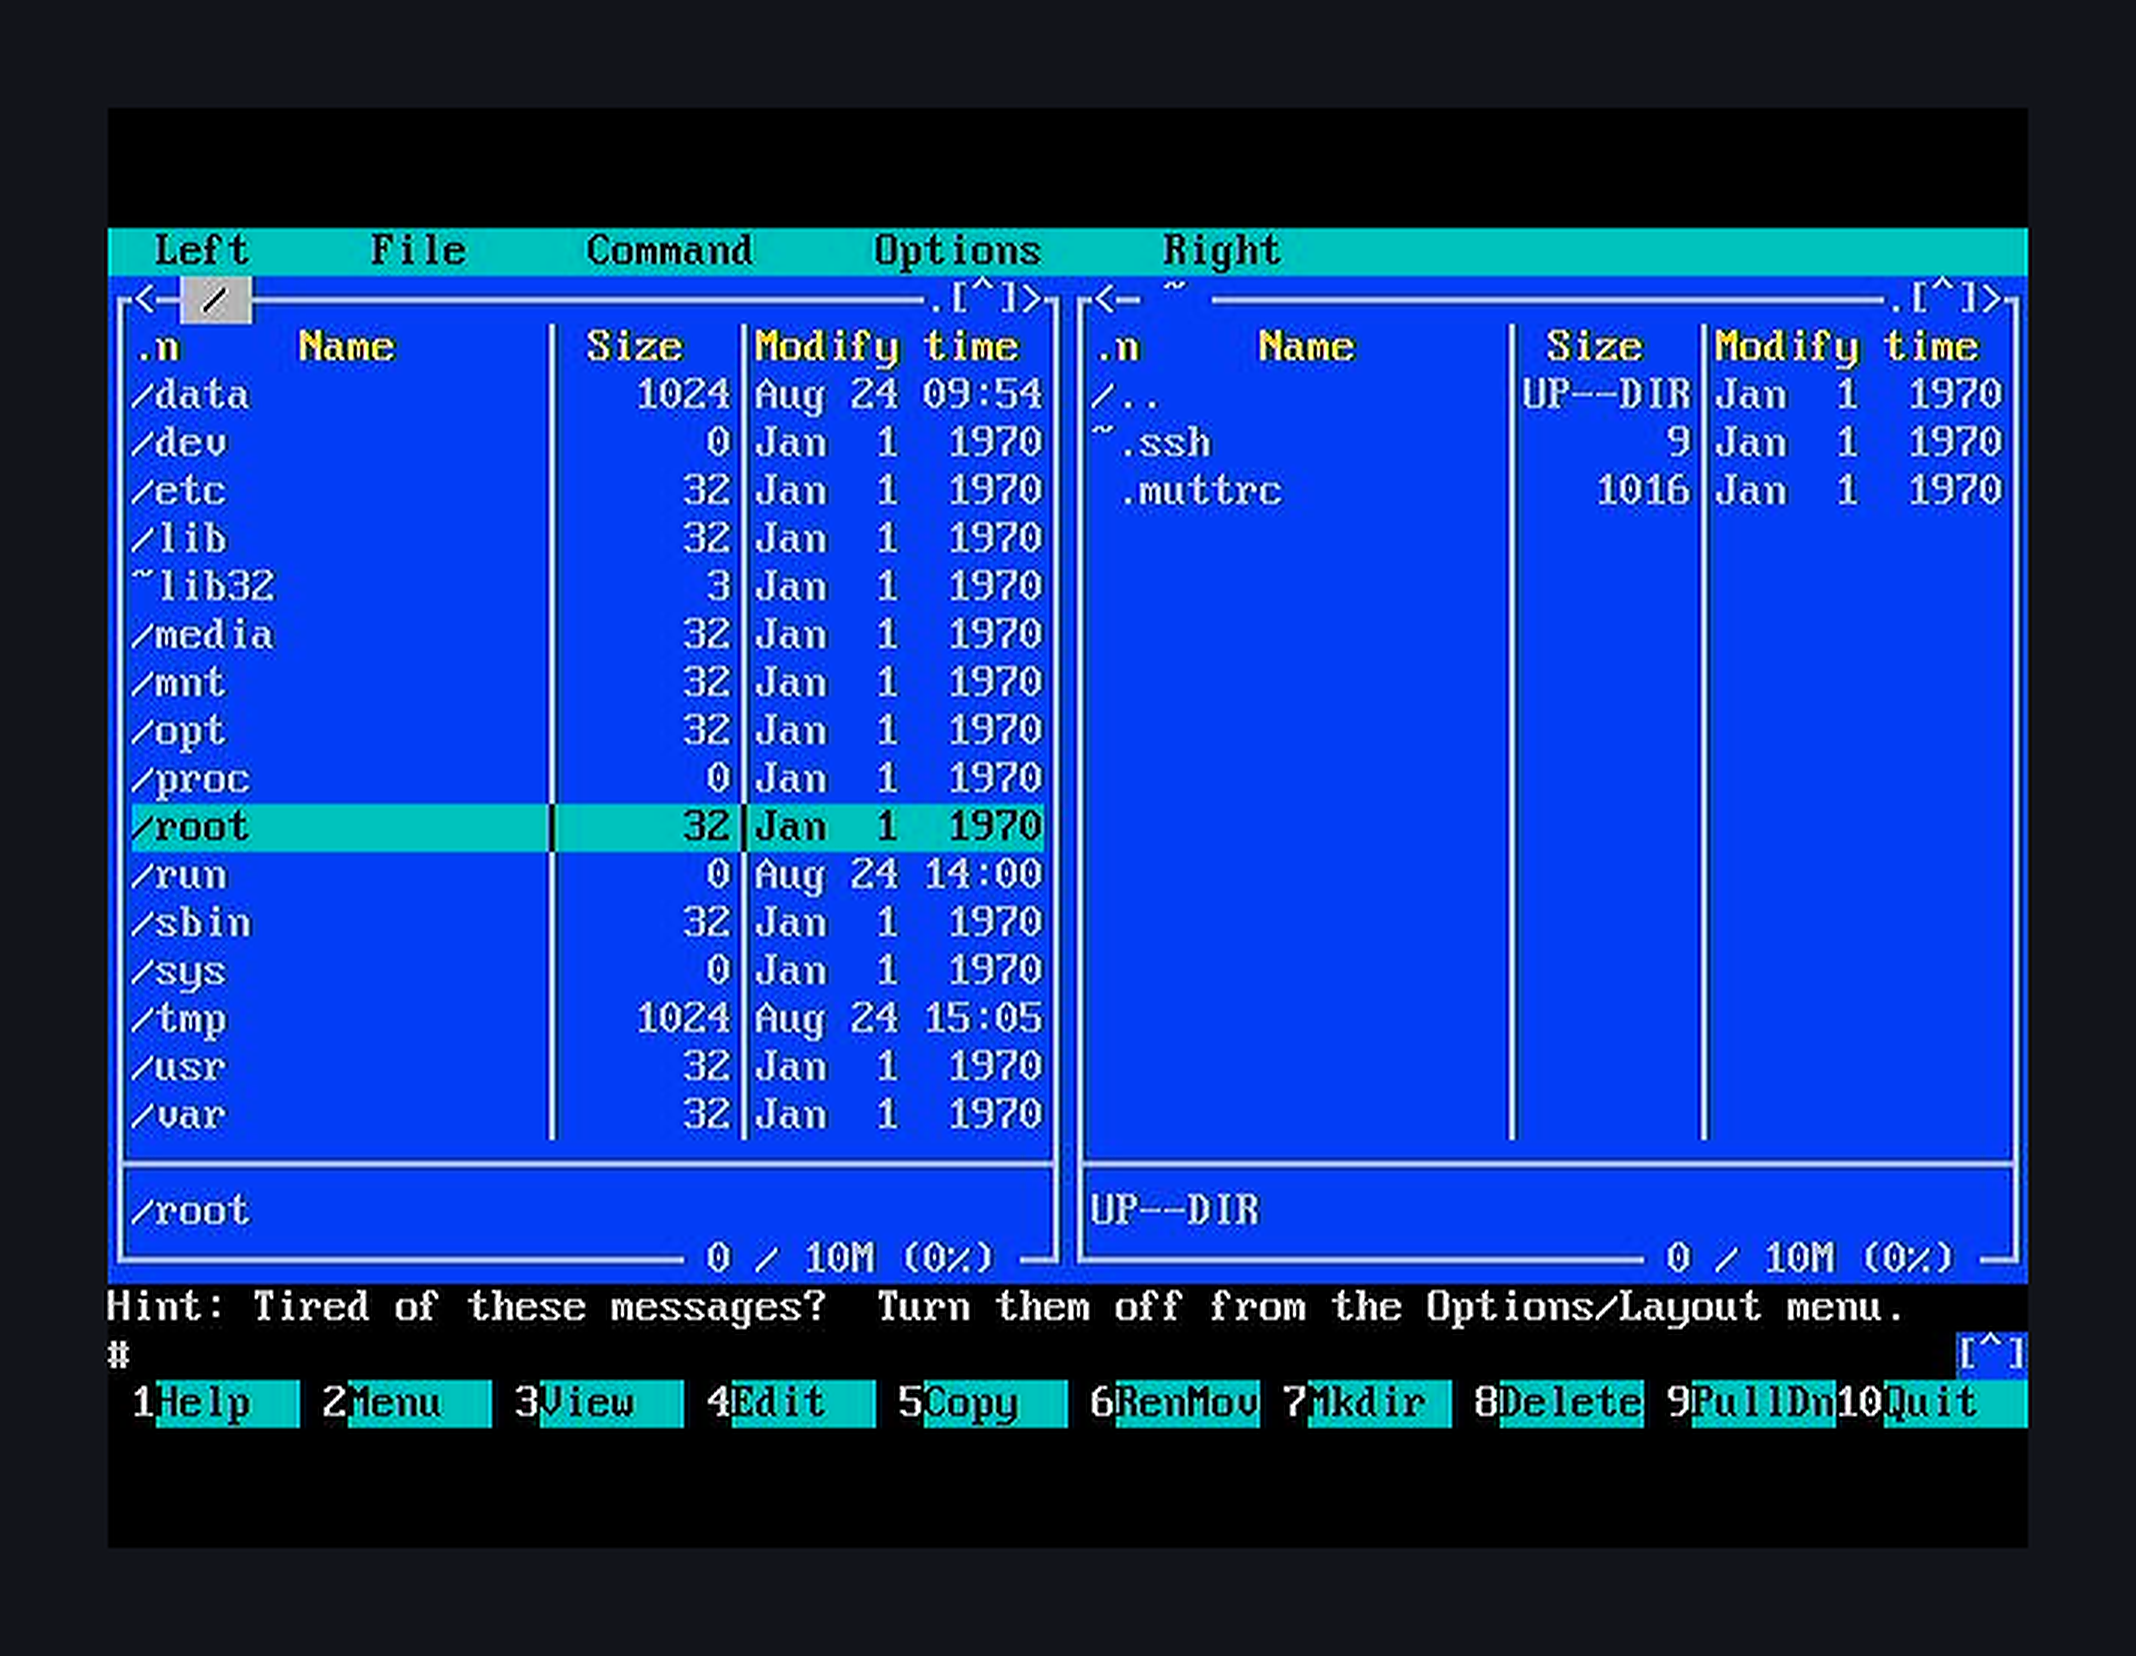Click left panel forward arrow '>'

point(1032,298)
